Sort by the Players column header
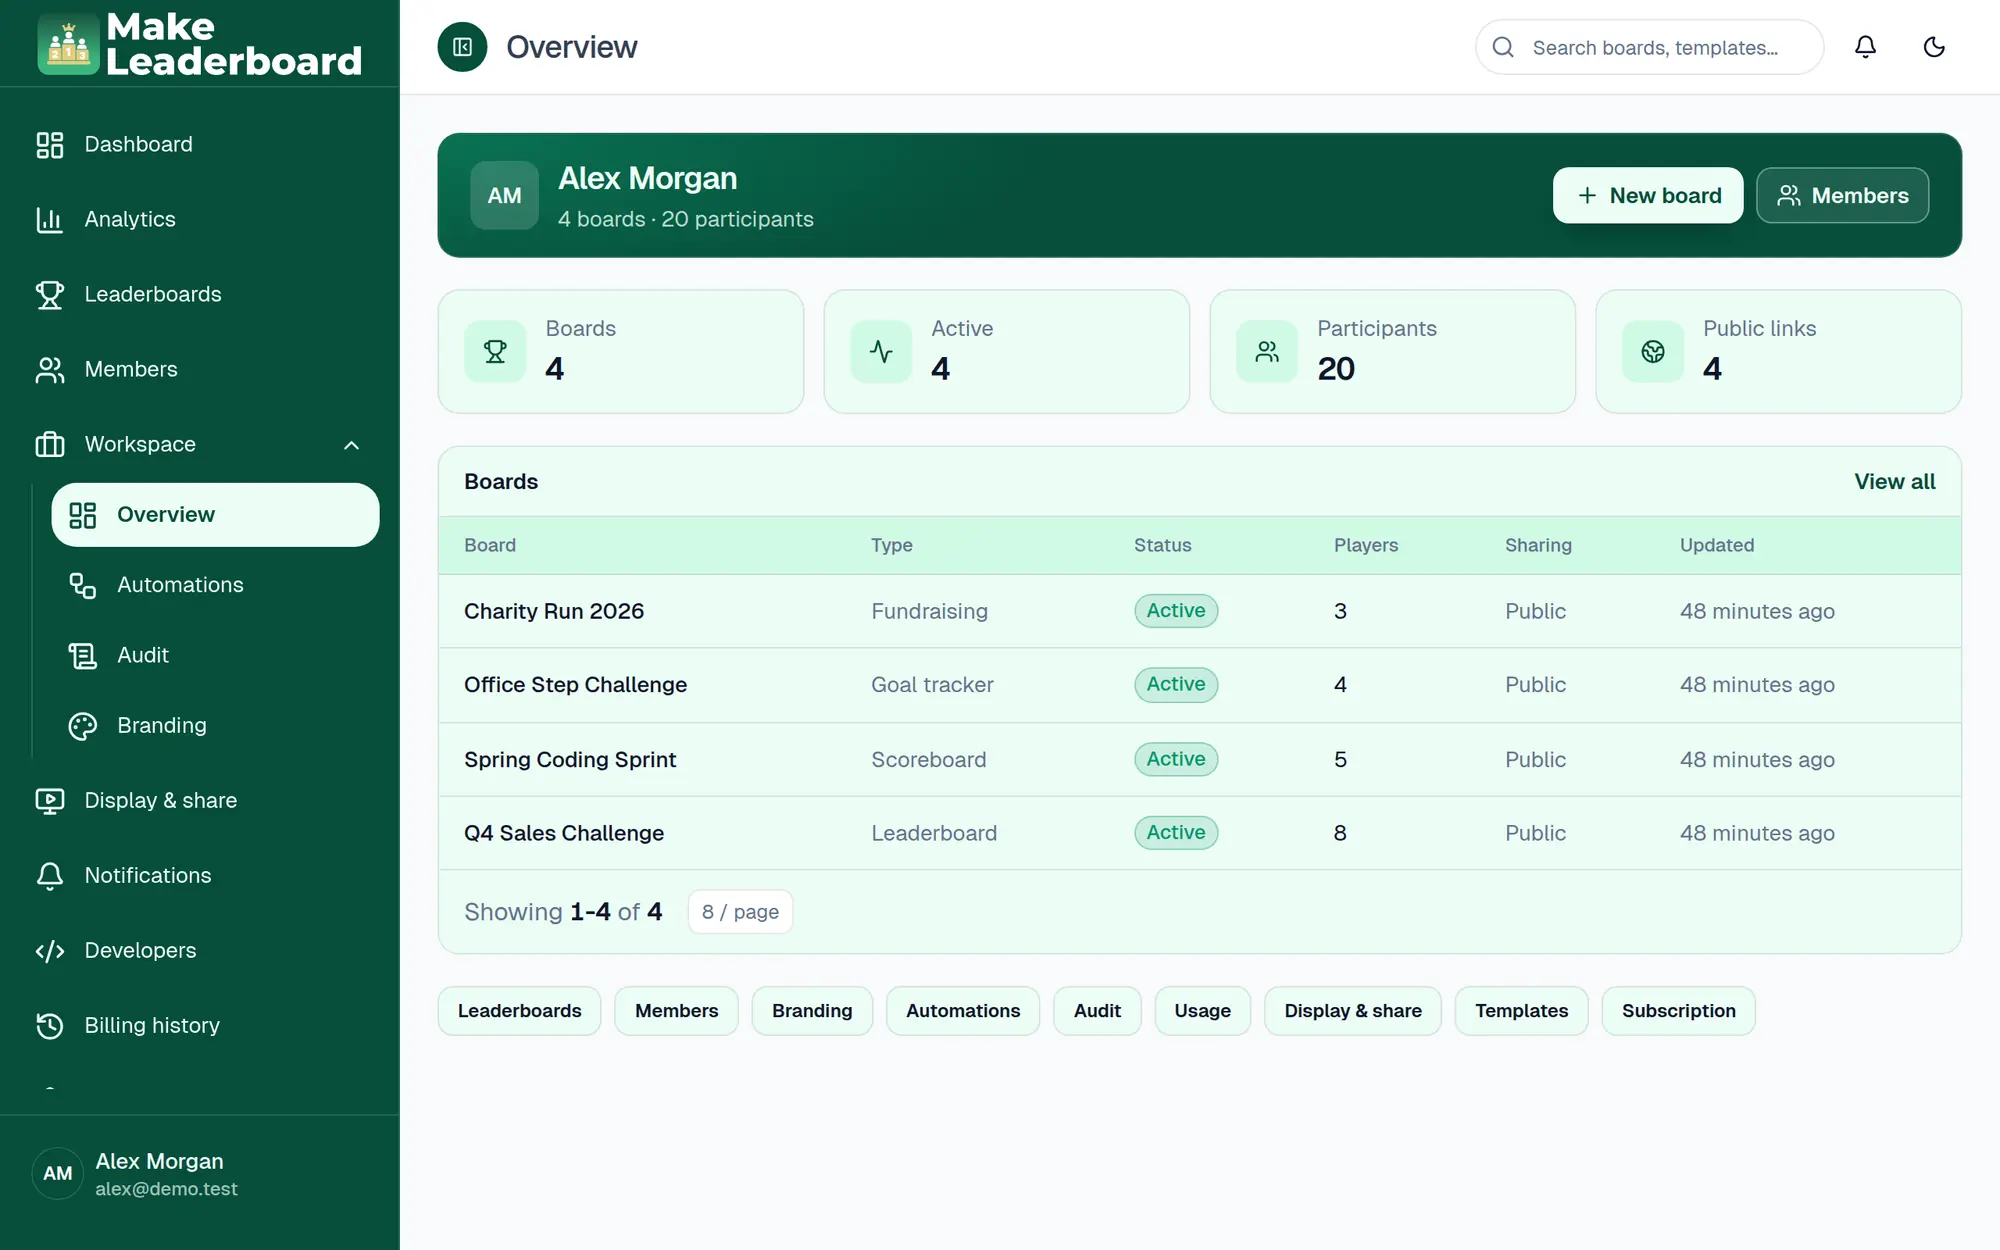The width and height of the screenshot is (2000, 1250). (x=1366, y=545)
